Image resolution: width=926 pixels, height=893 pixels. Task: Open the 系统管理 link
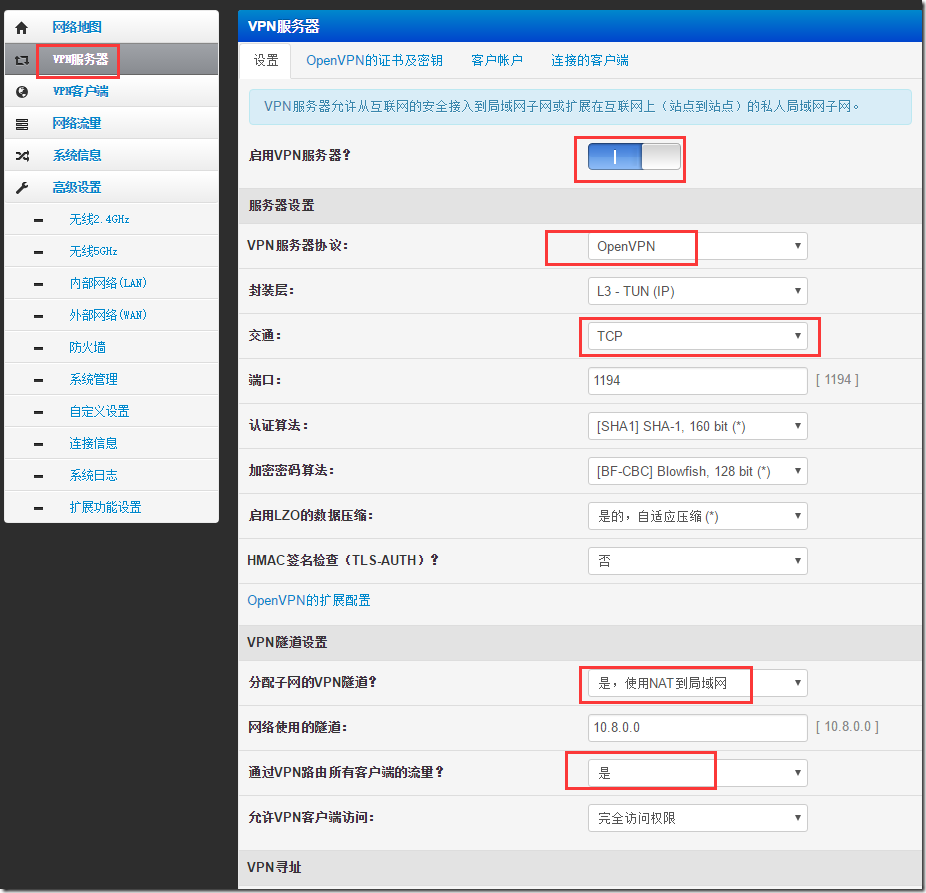(93, 379)
